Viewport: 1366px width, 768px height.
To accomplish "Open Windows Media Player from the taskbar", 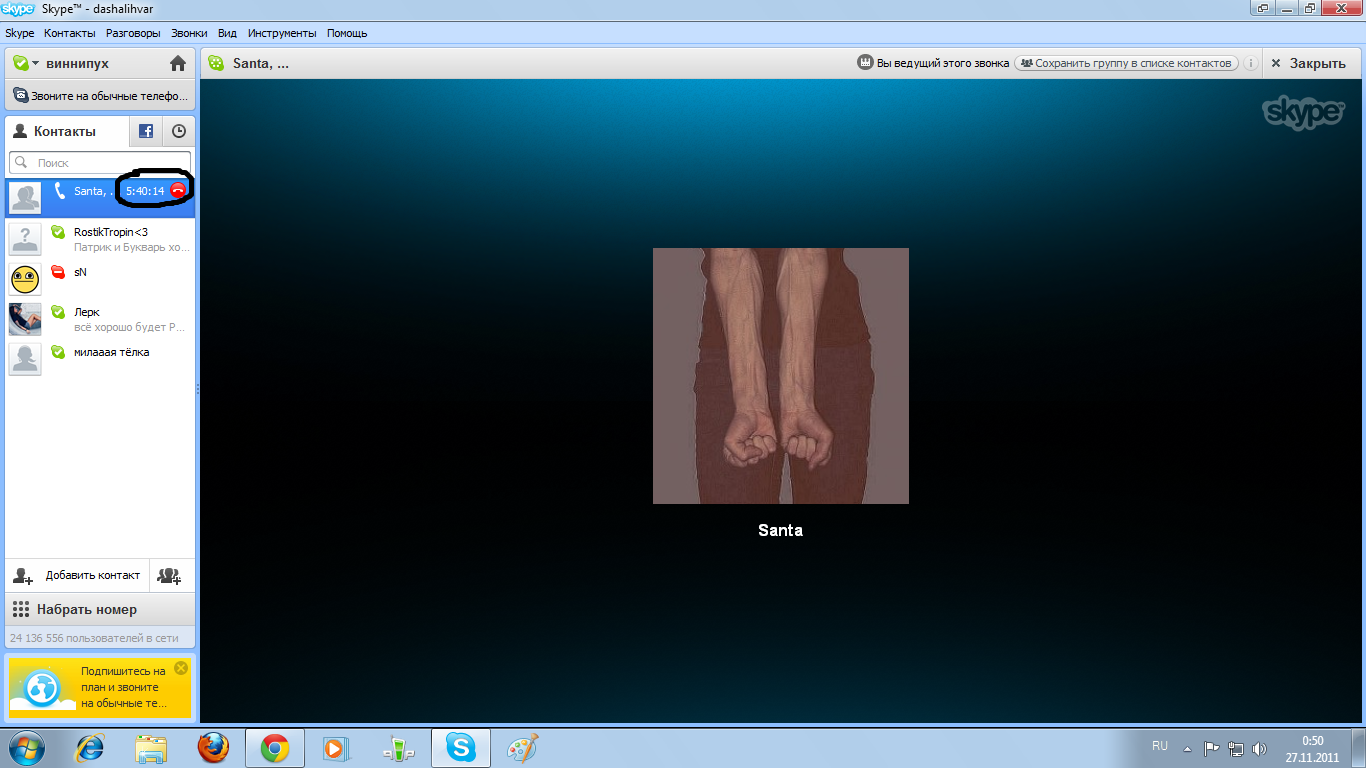I will 336,748.
